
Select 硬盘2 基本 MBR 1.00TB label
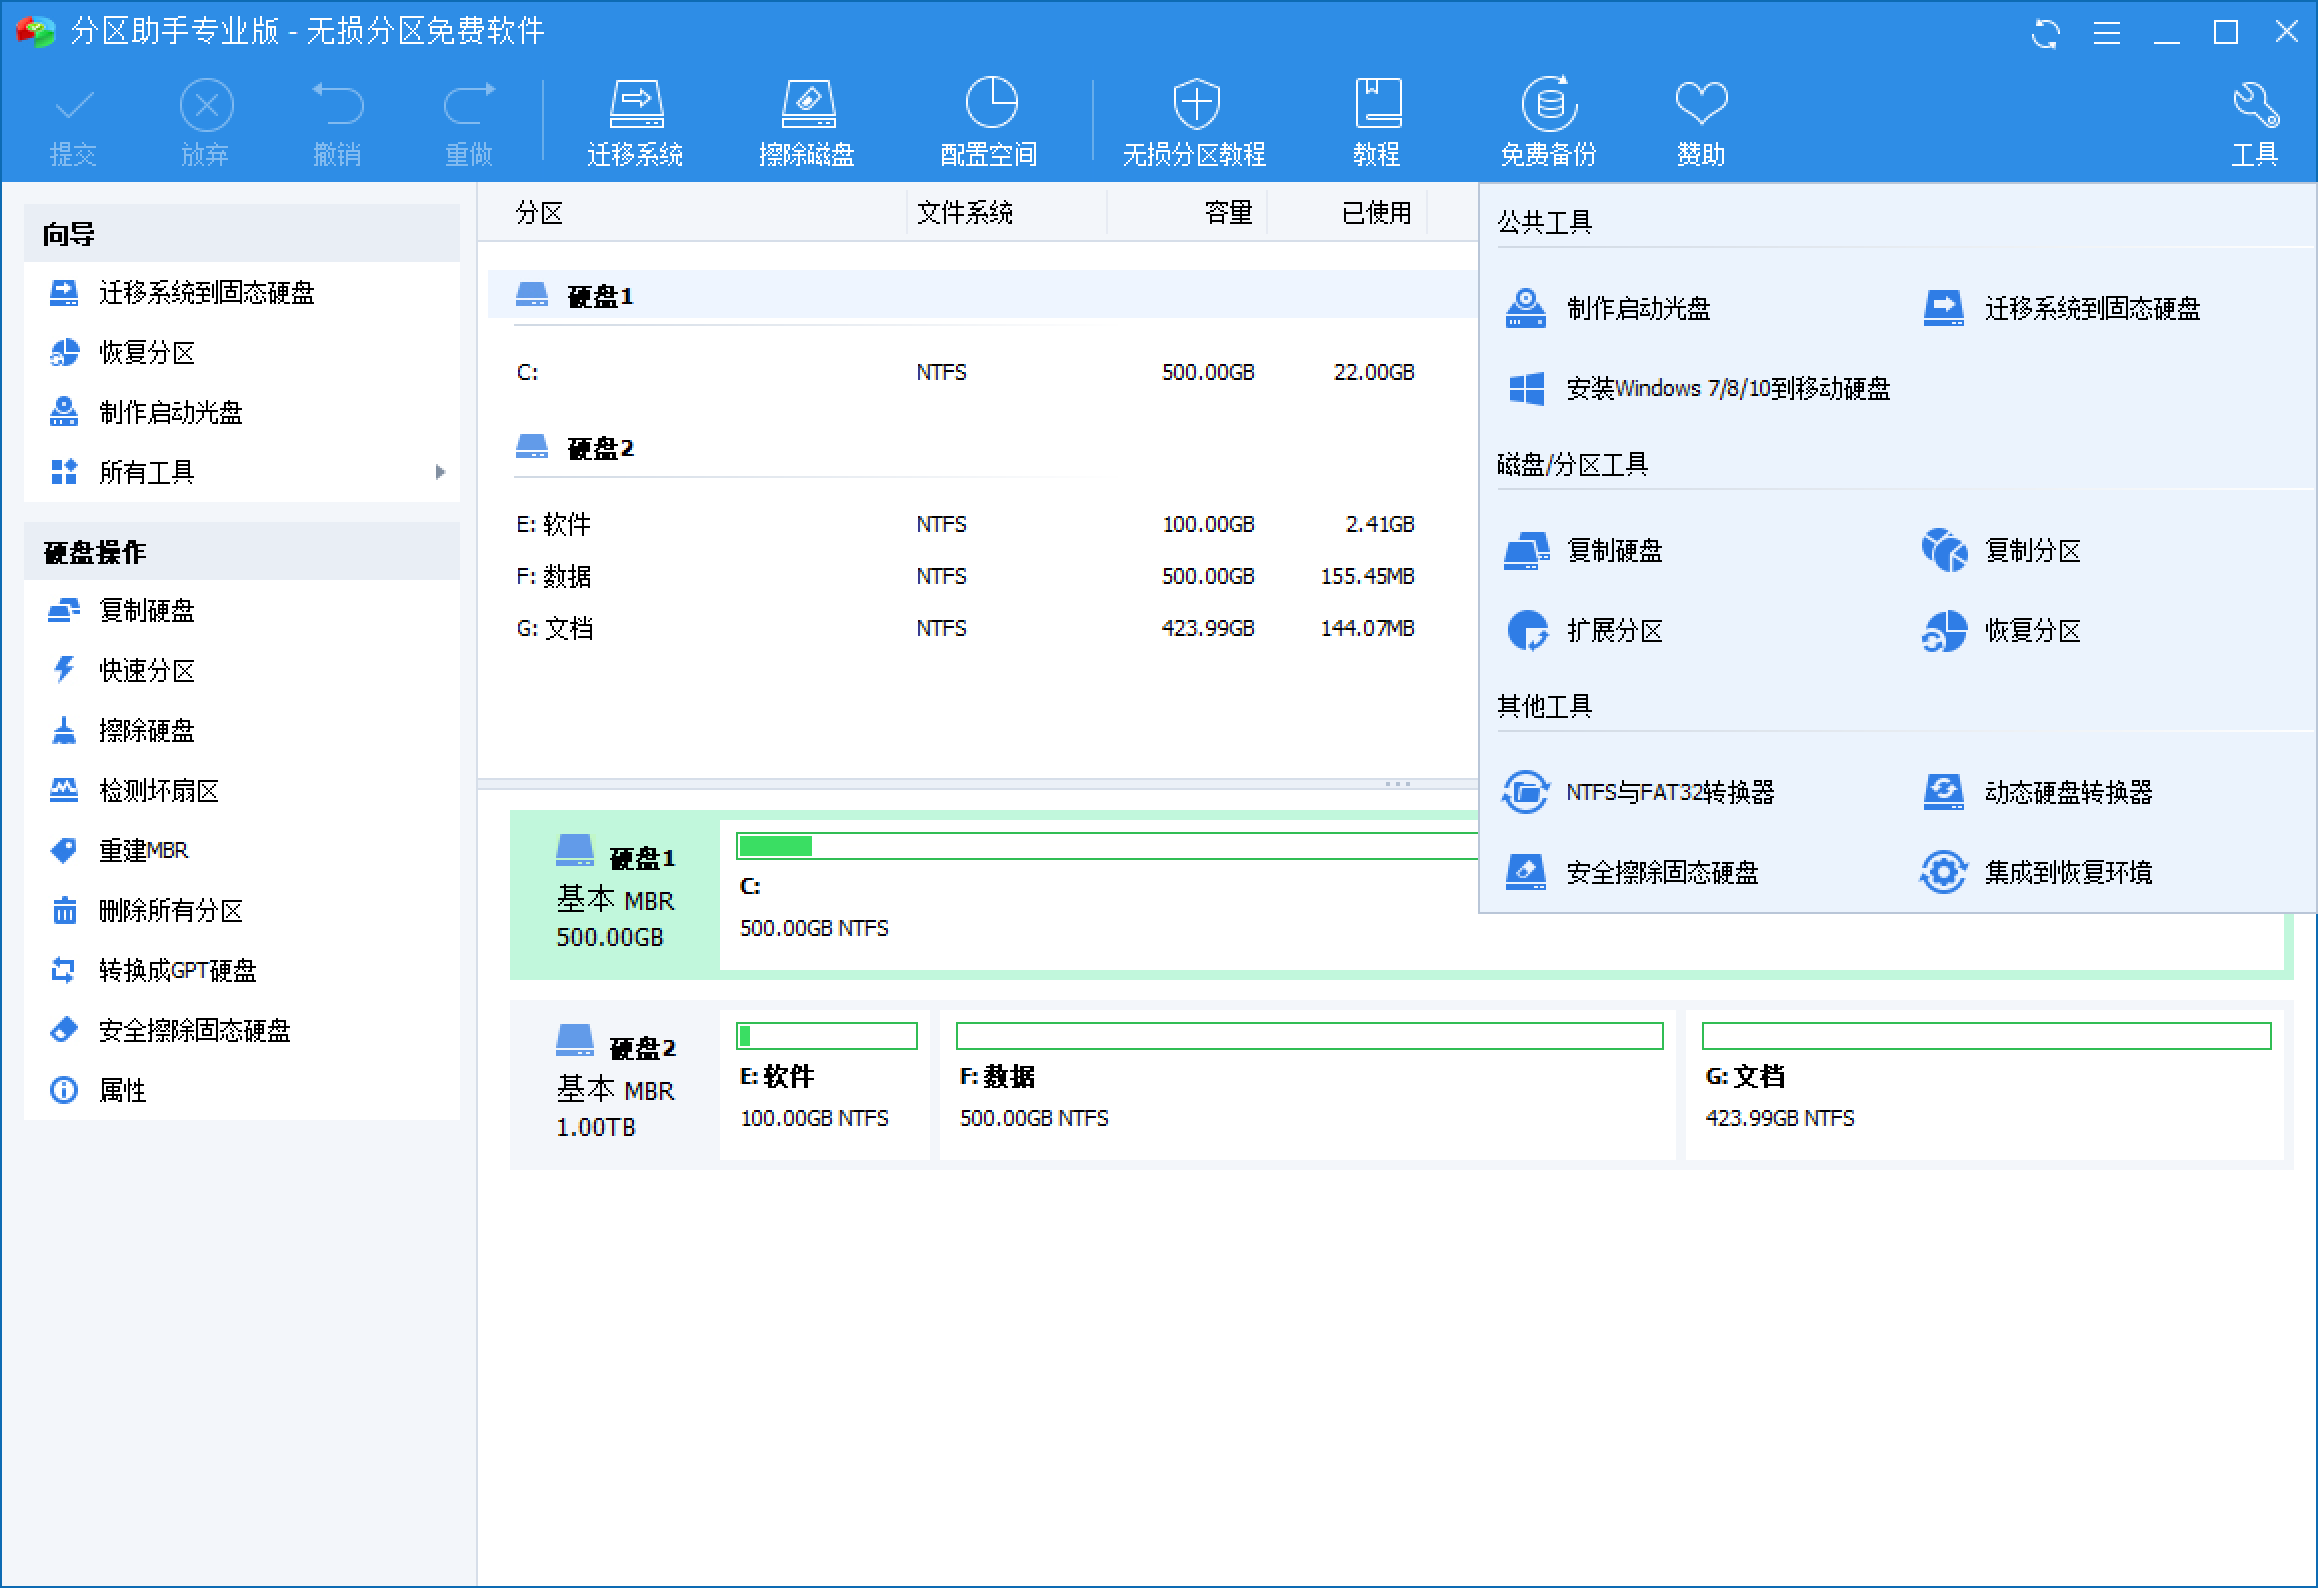tap(615, 1085)
